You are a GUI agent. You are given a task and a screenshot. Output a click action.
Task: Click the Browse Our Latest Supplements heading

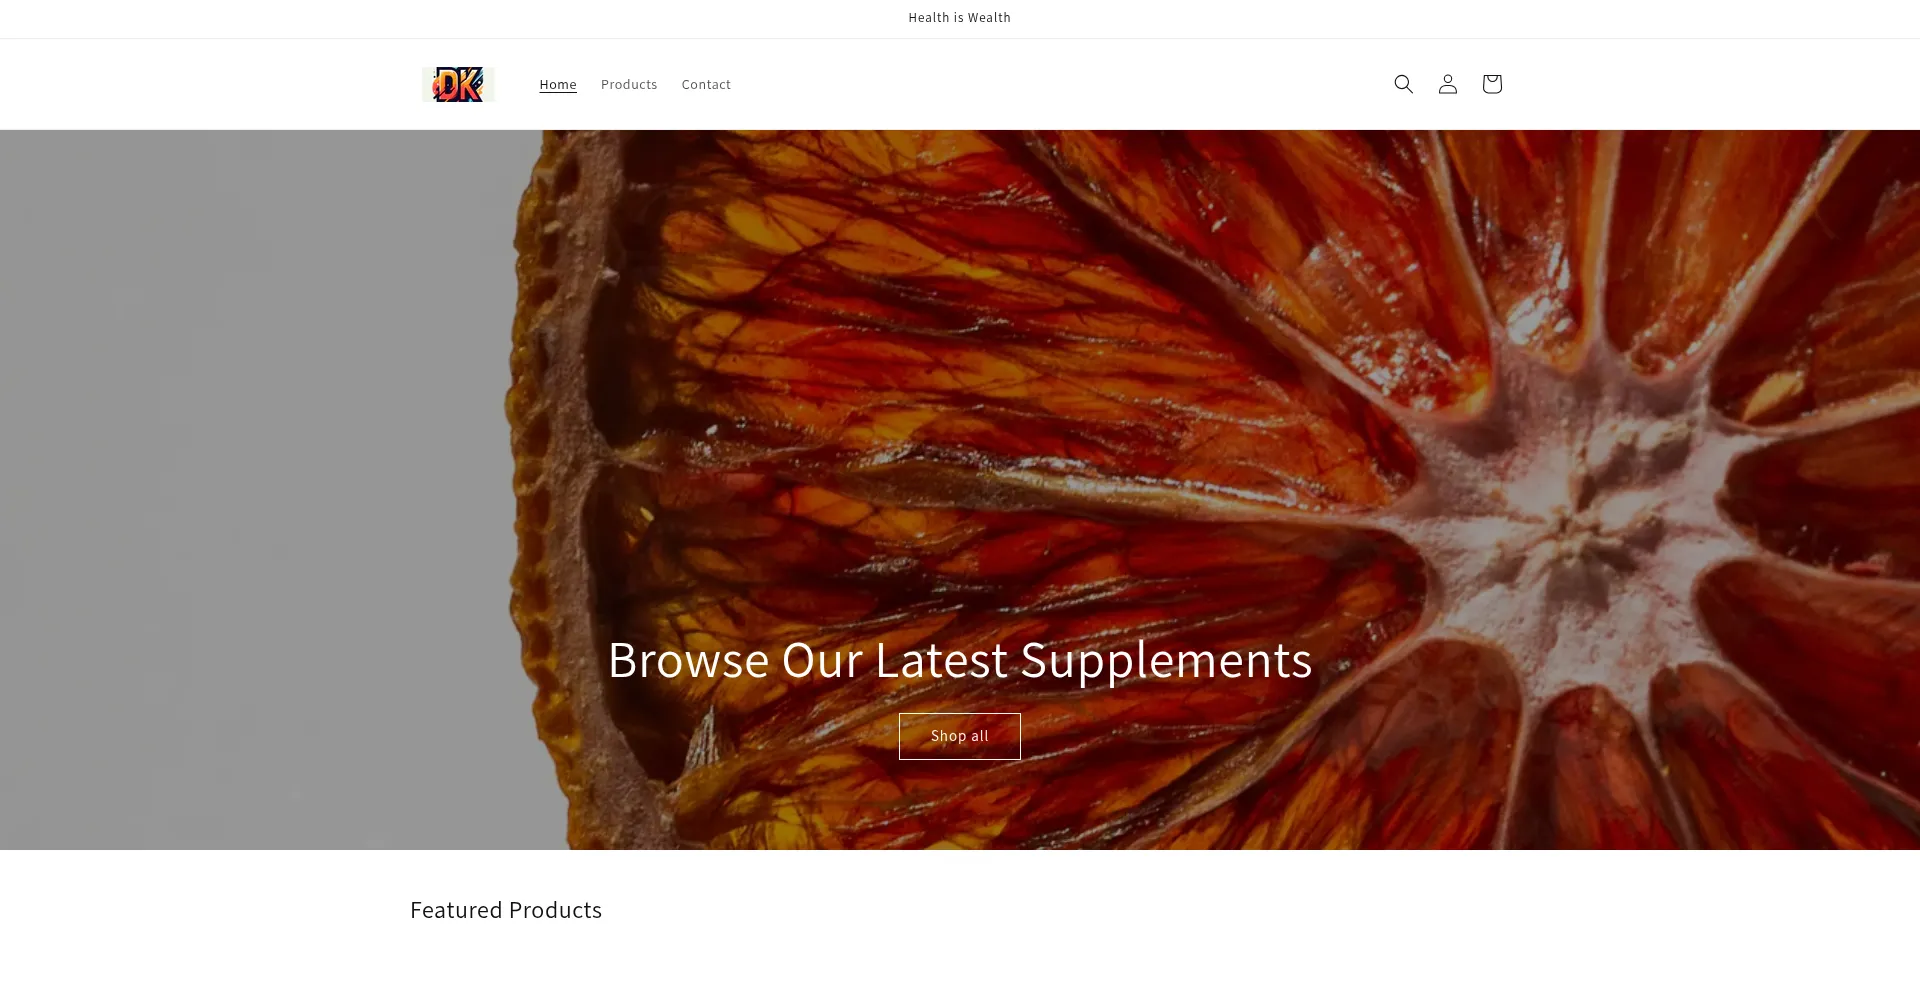[x=960, y=660]
